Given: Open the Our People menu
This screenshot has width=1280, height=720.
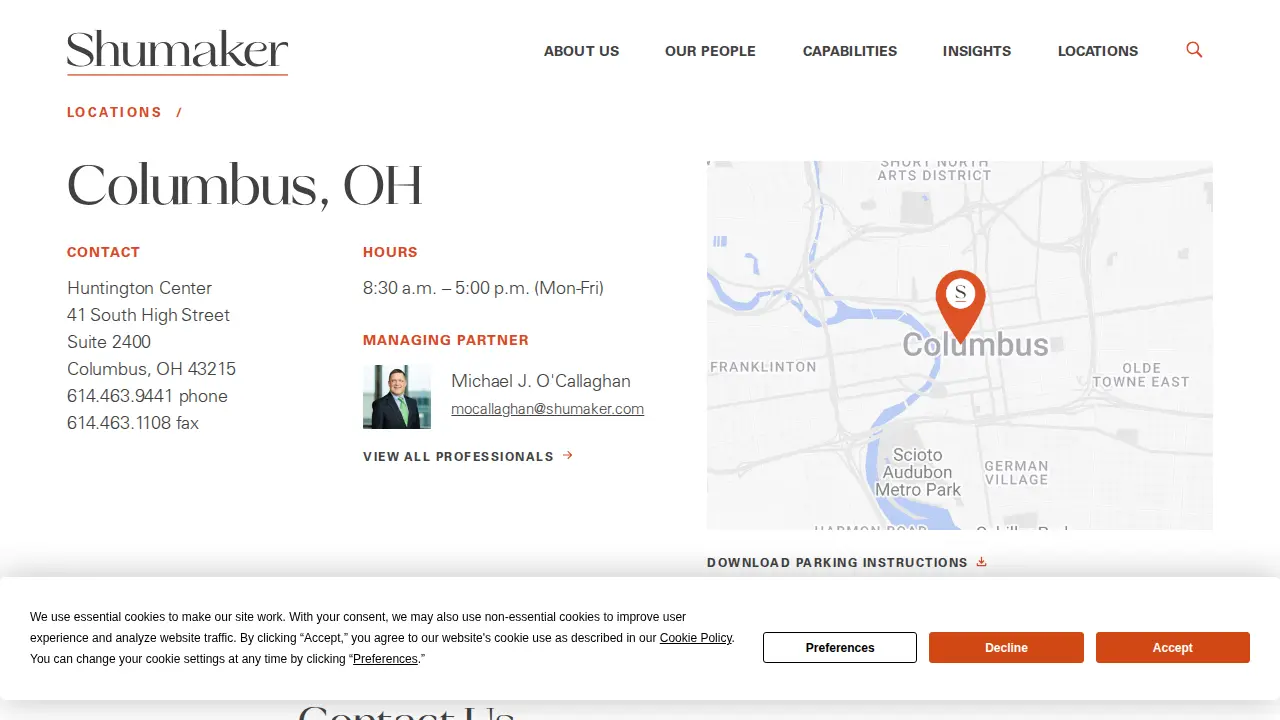Looking at the screenshot, I should pos(710,51).
